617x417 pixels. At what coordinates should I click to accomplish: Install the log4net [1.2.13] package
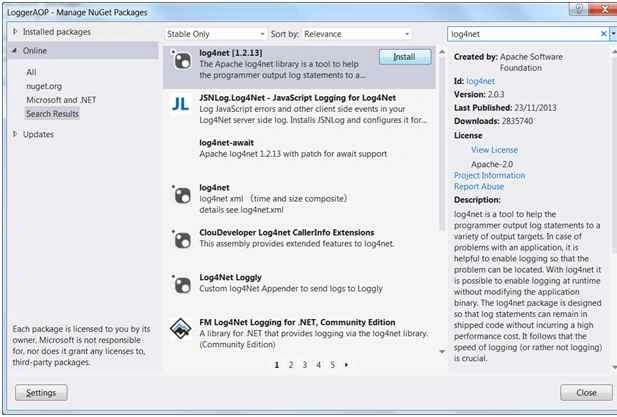[x=405, y=57]
